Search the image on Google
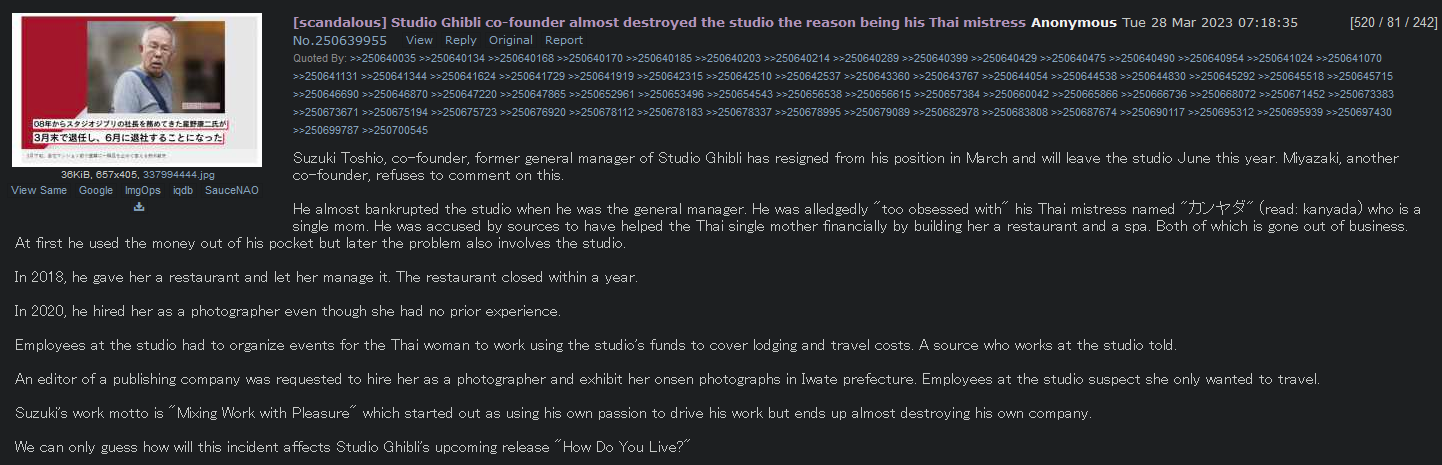 tap(96, 190)
